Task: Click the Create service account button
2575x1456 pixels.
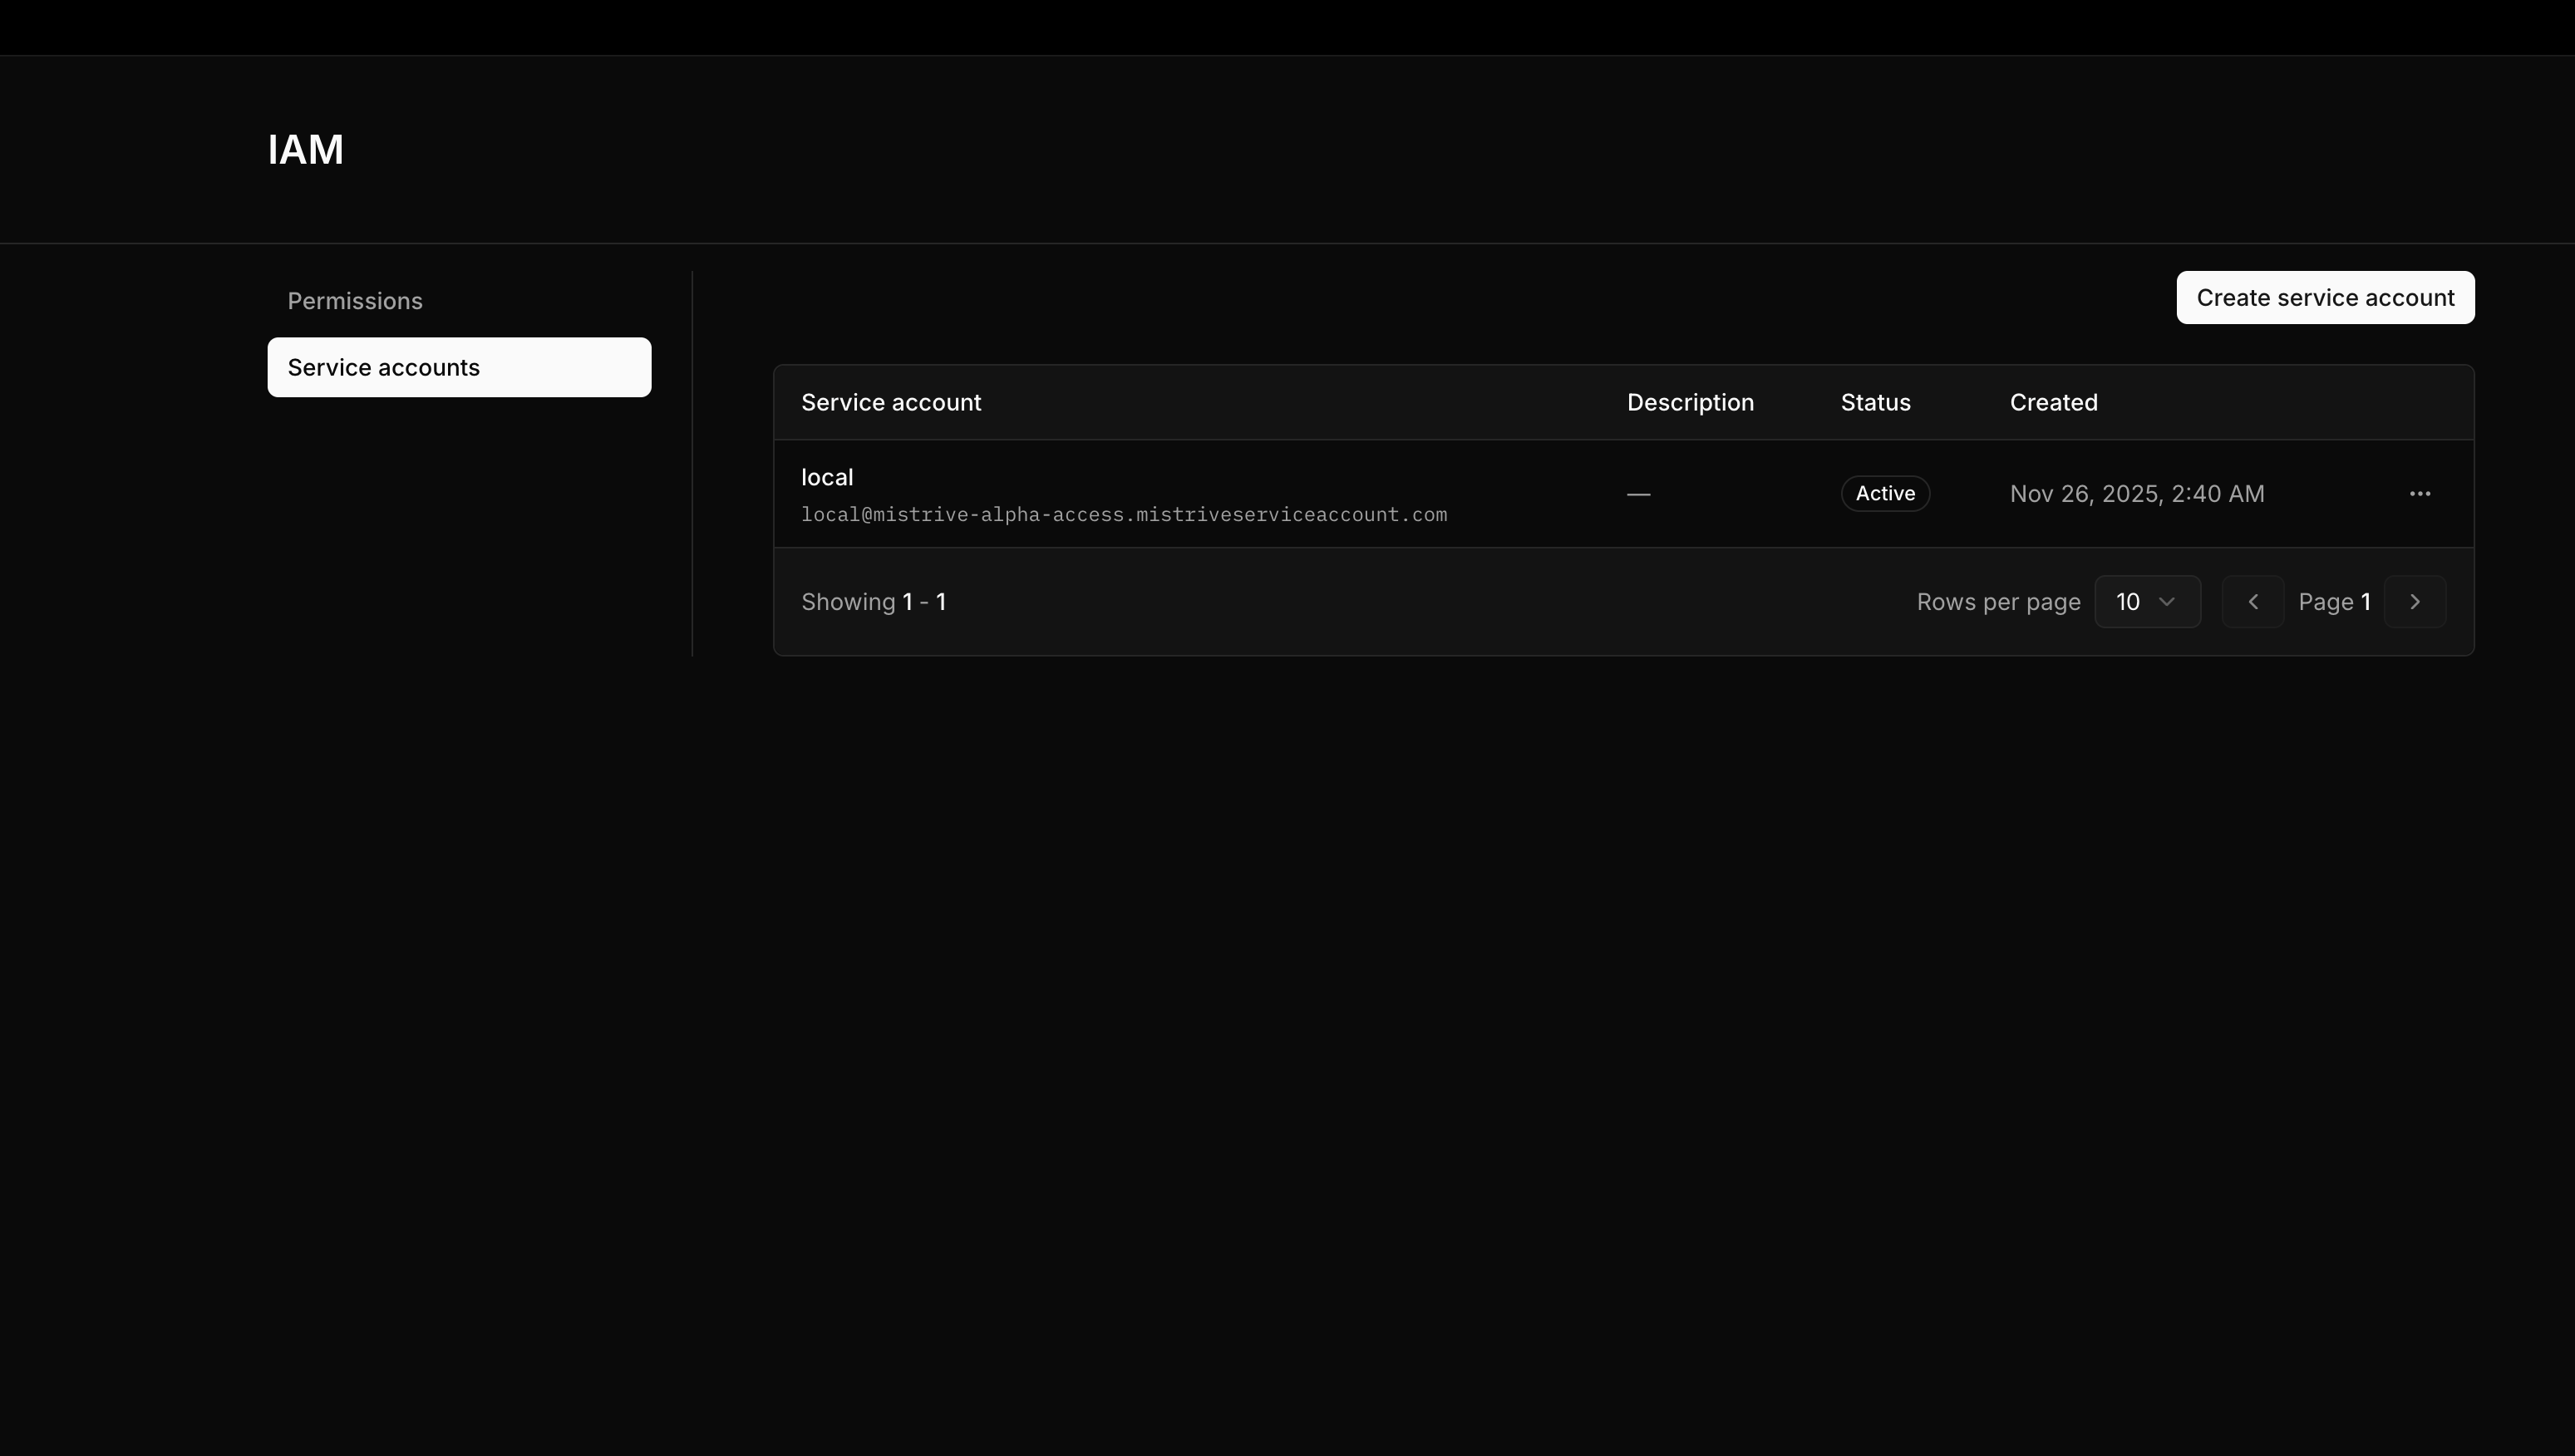Action: click(2325, 297)
